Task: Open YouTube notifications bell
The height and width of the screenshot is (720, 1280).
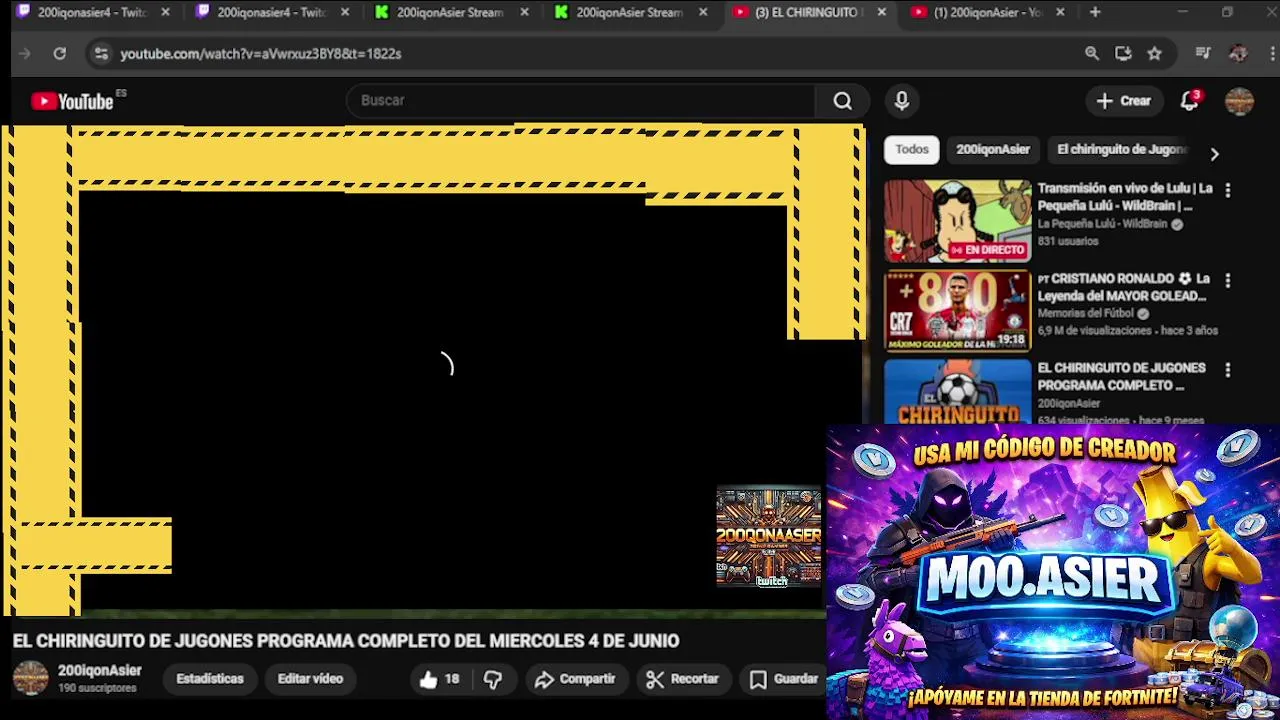Action: click(x=1189, y=101)
